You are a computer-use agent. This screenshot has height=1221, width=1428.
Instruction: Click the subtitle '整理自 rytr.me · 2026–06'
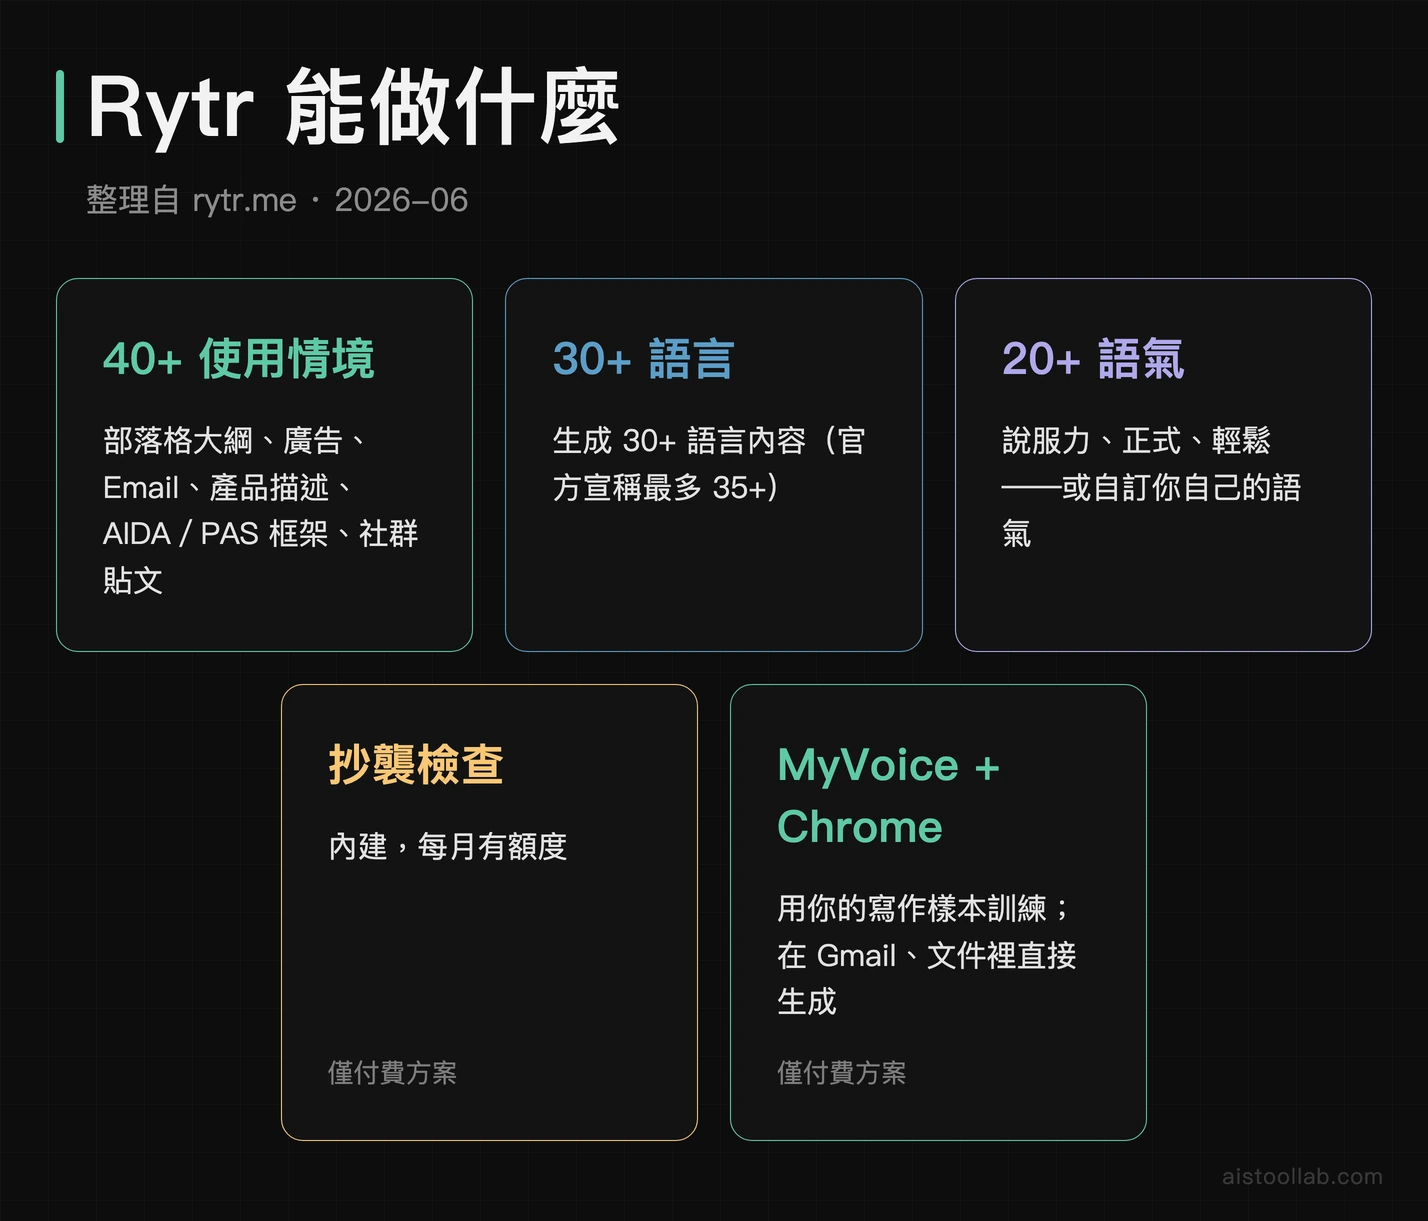tap(277, 200)
